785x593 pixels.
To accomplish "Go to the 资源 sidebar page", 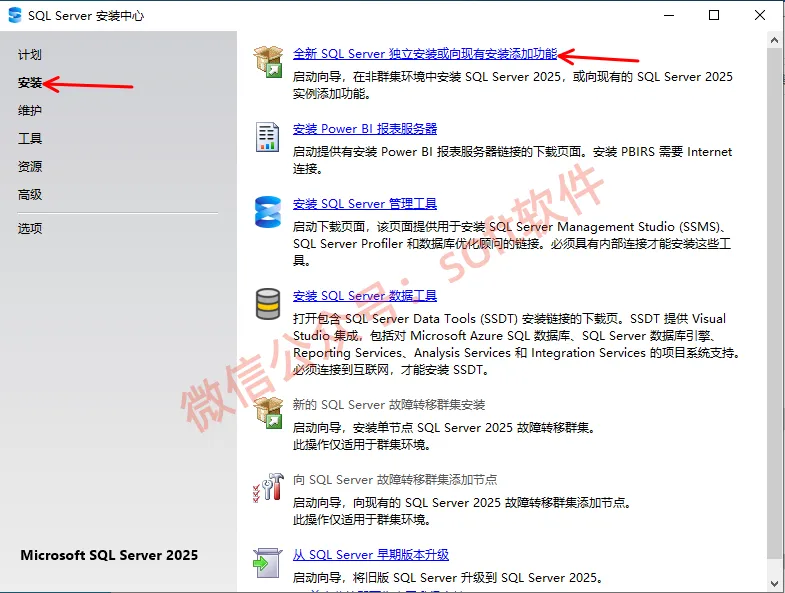I will [30, 166].
